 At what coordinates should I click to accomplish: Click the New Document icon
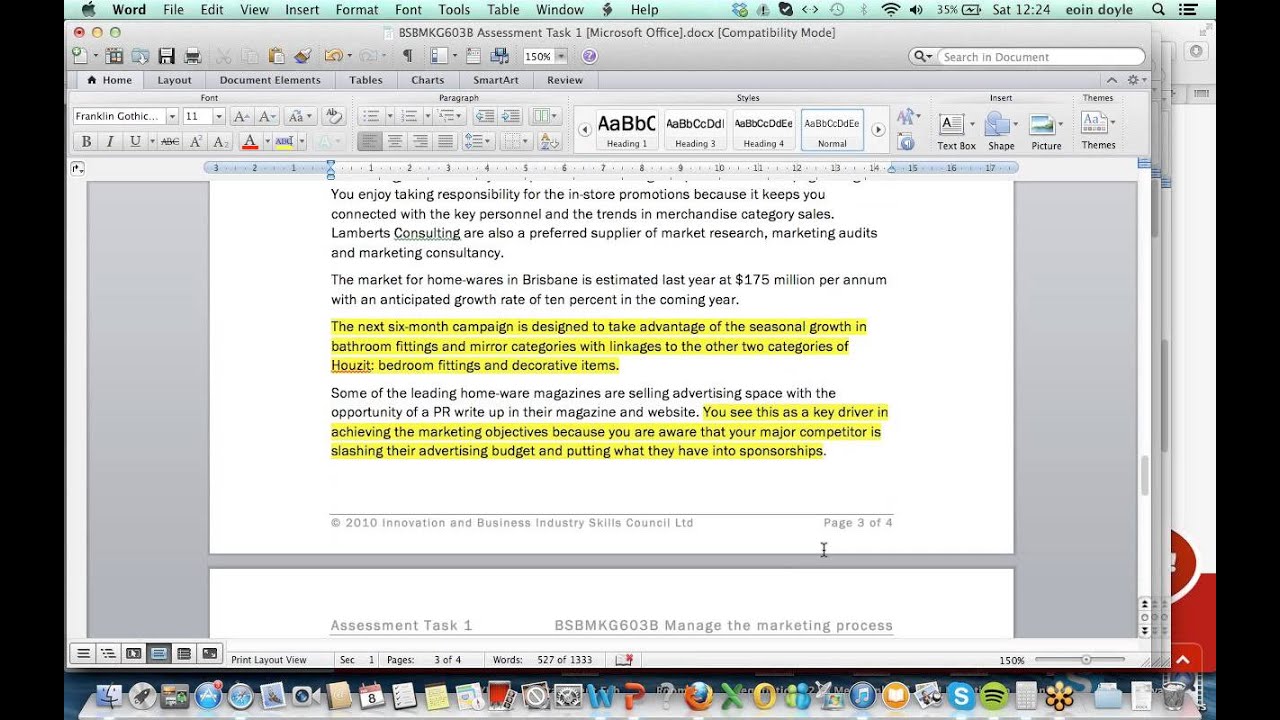click(x=80, y=56)
